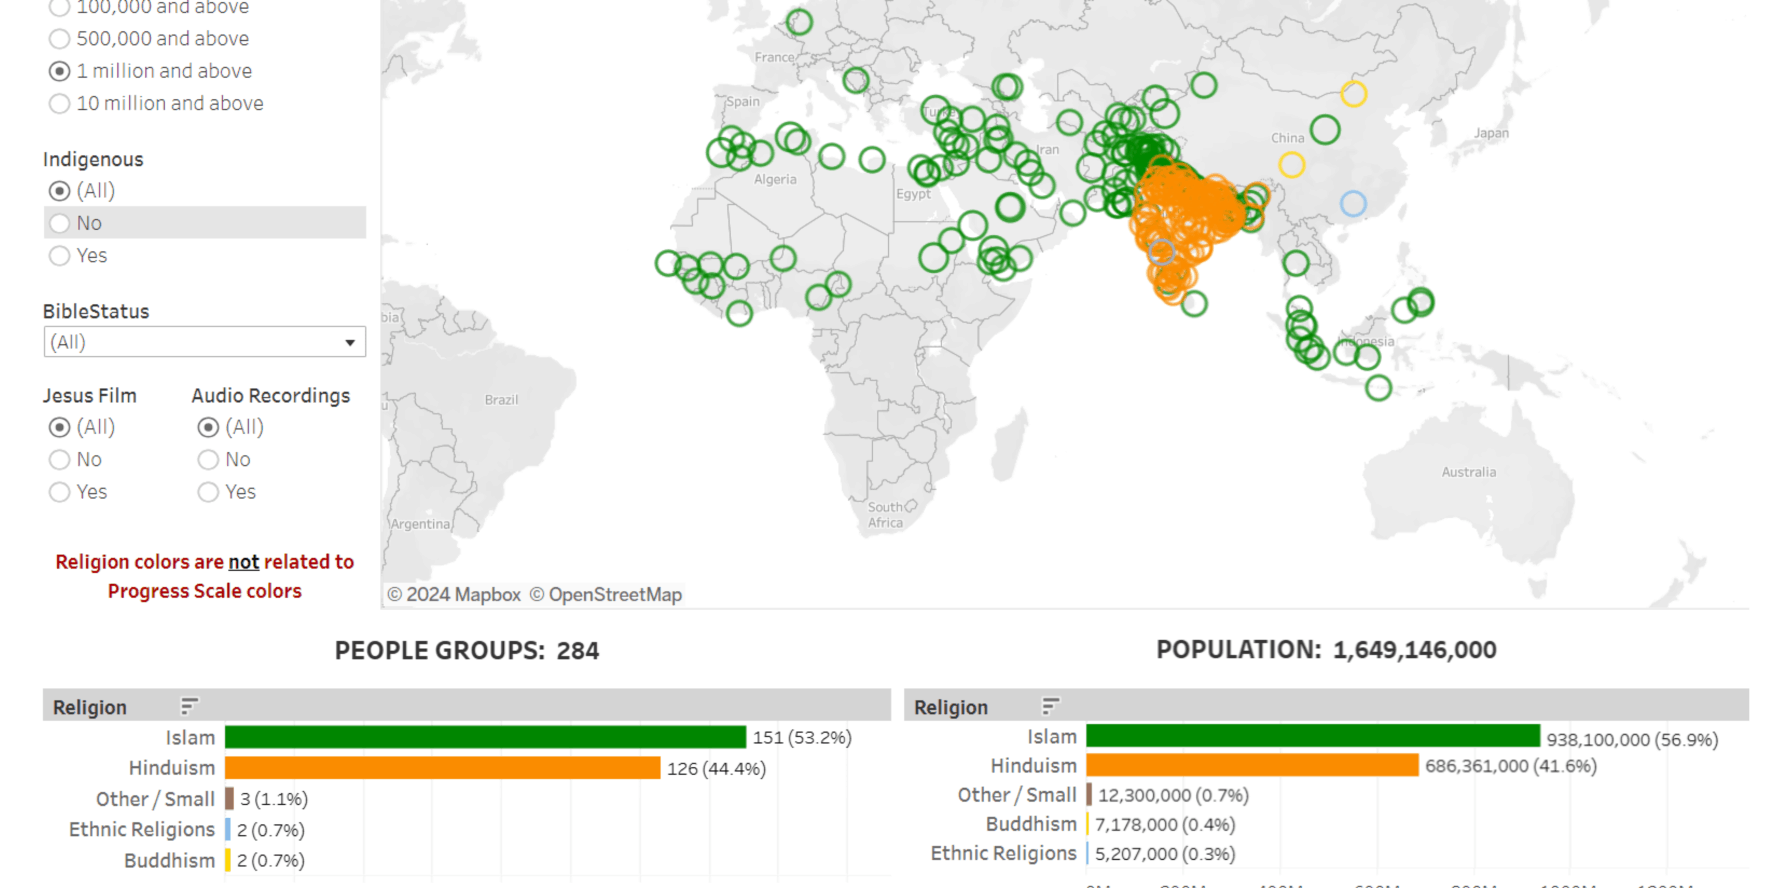Click the POPULATION: 1,649,146,000 total
Screen dimensions: 1776x888
click(x=1326, y=650)
